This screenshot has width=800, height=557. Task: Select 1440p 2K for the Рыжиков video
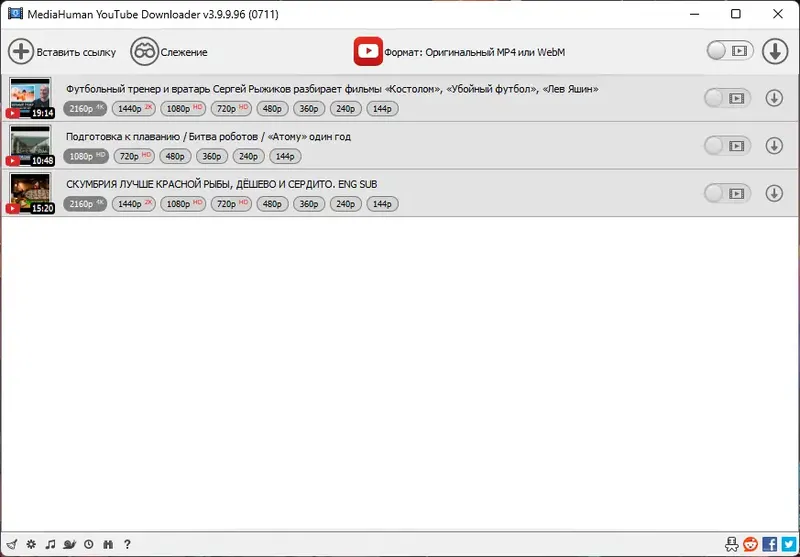[134, 109]
